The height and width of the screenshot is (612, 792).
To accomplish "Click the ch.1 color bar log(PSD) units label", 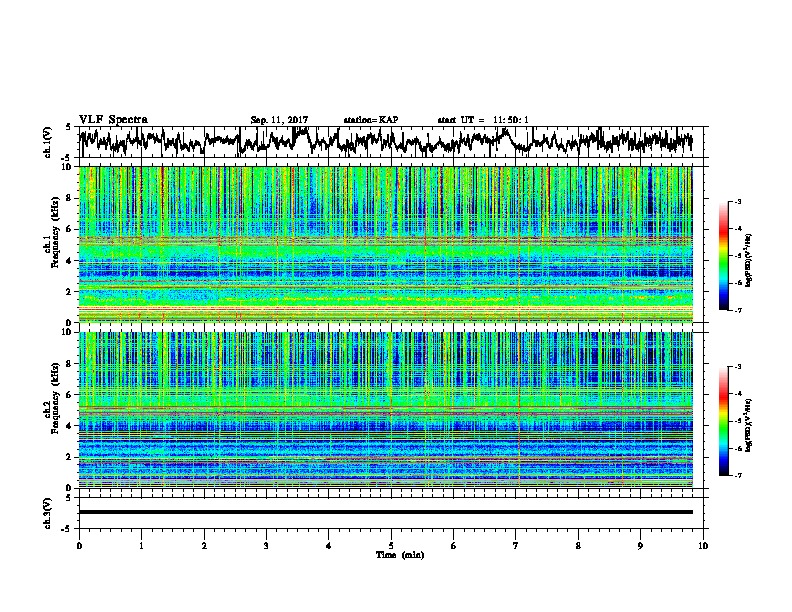I will pos(749,260).
